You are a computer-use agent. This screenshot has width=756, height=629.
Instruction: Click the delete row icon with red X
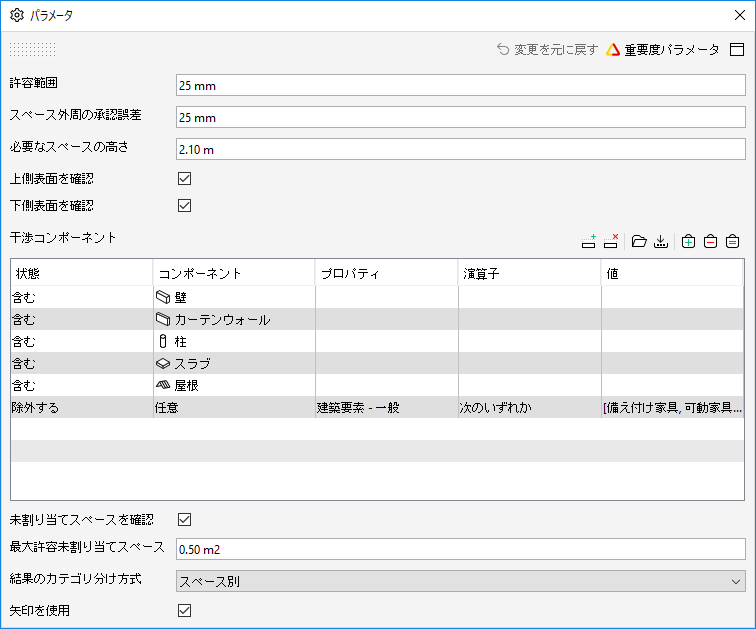(611, 241)
